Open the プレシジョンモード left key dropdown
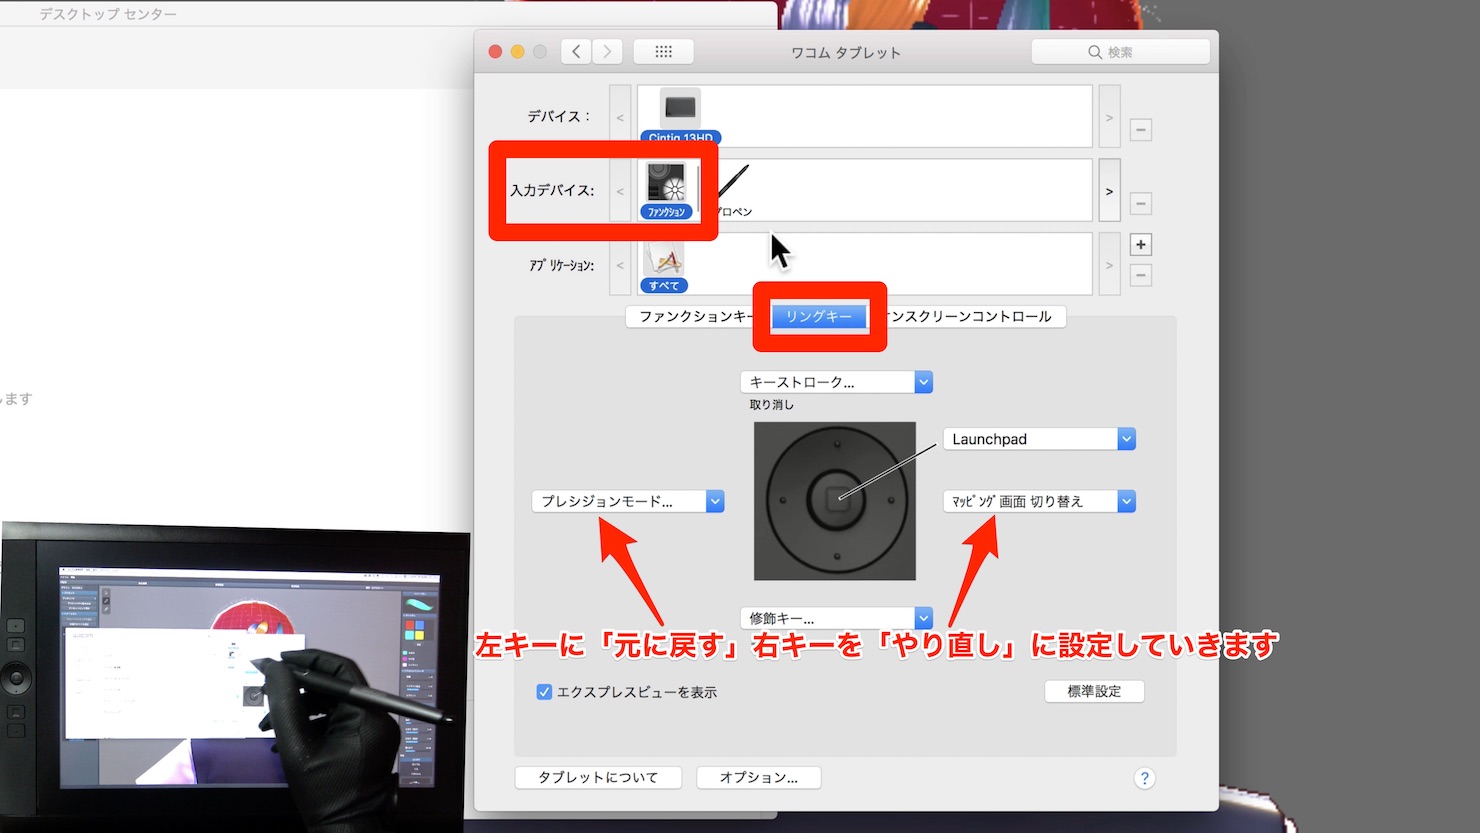Viewport: 1480px width, 833px height. click(628, 501)
